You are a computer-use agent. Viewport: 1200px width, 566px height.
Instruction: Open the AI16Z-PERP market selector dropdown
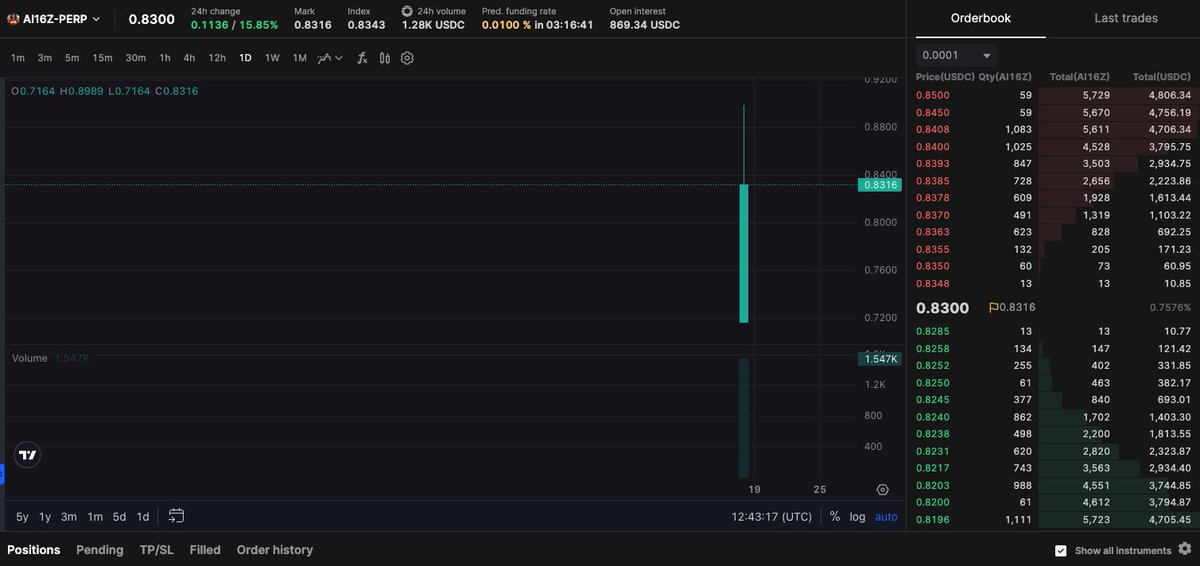point(54,20)
